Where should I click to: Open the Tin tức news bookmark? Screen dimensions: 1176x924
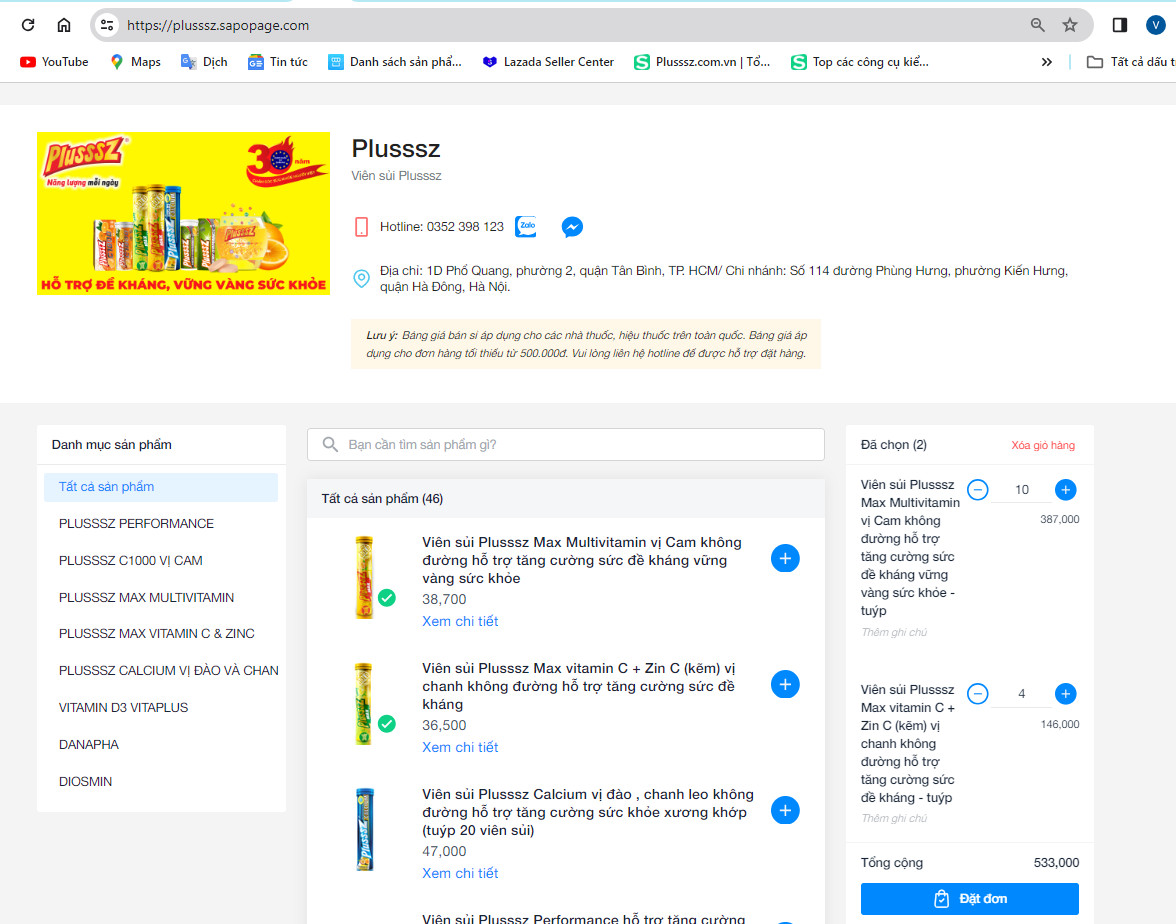[x=278, y=62]
